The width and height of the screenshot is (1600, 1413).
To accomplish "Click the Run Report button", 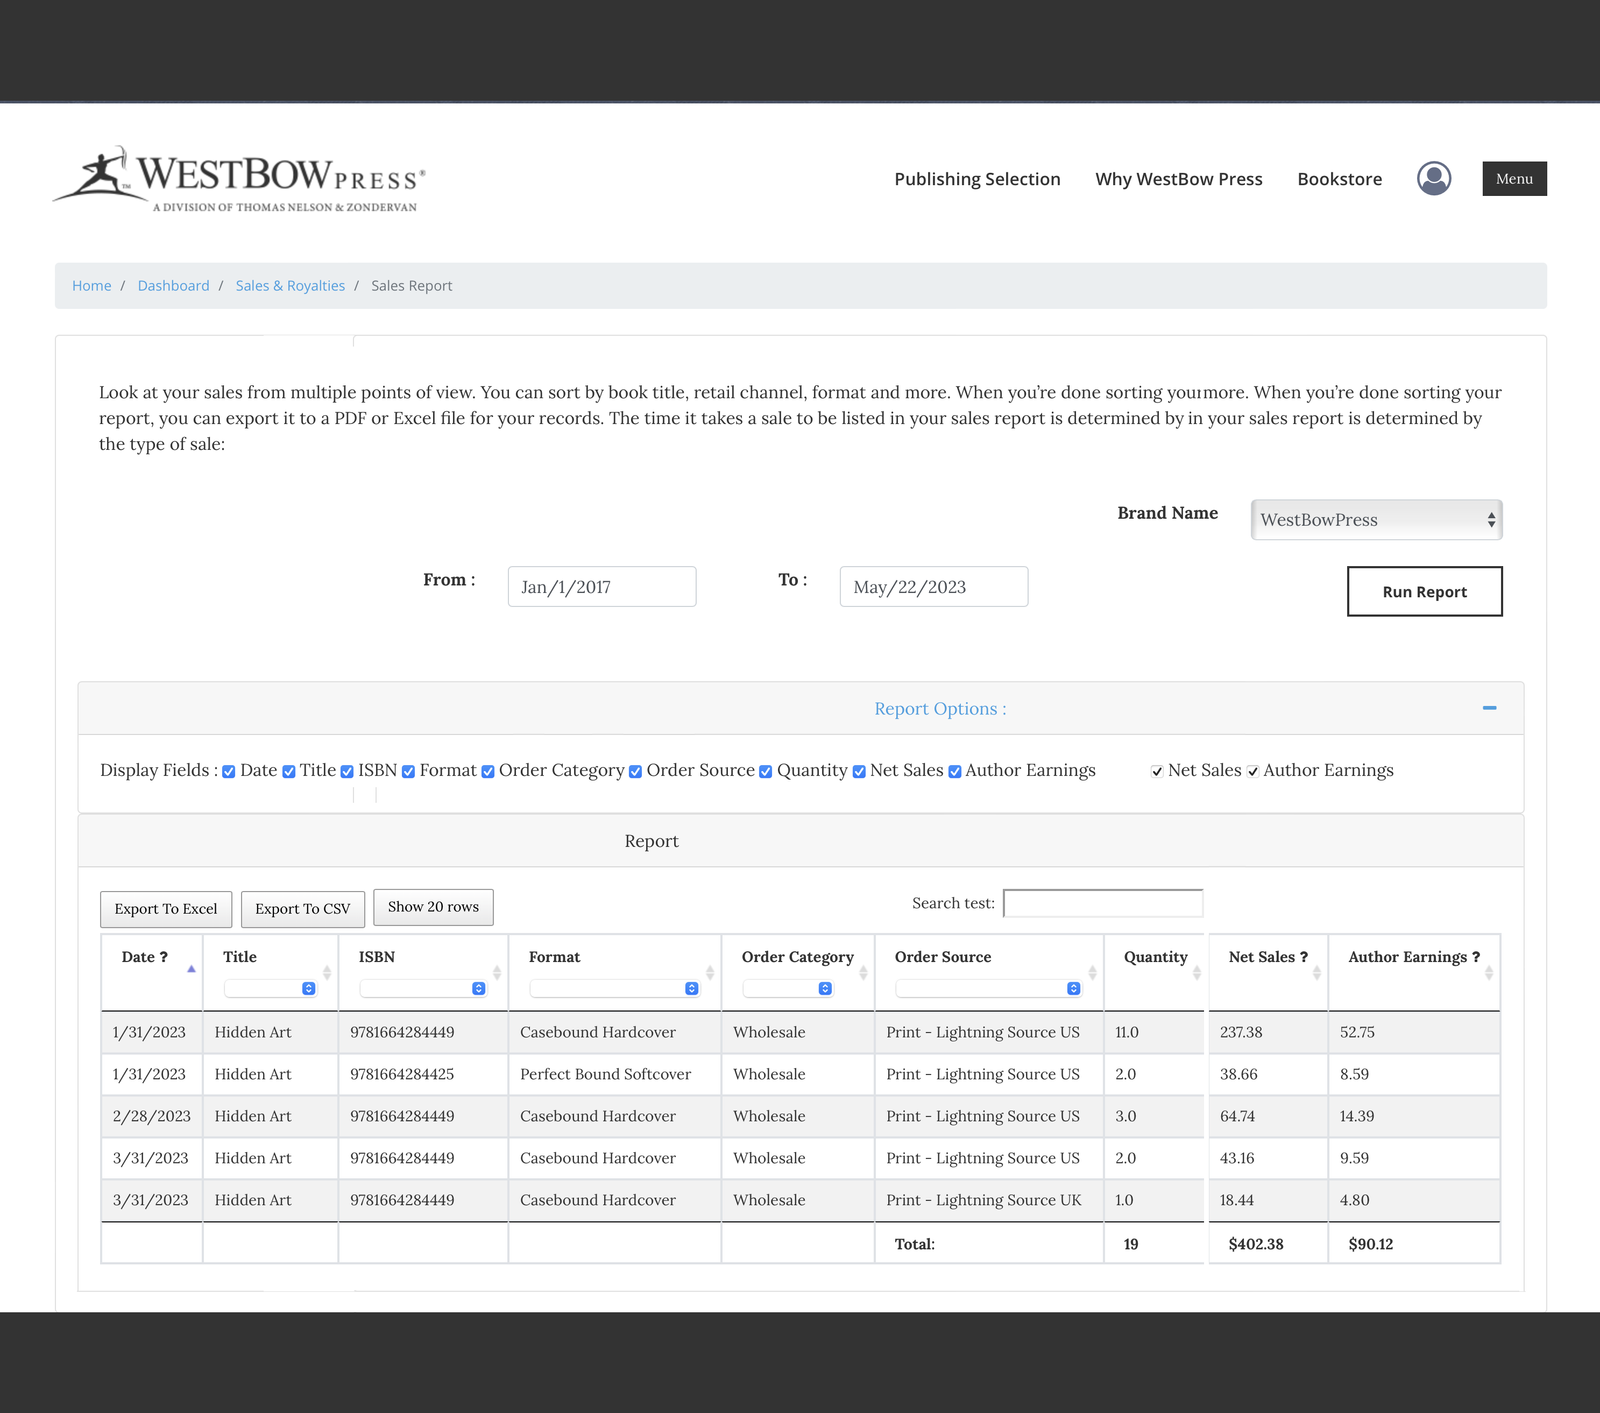I will (1424, 591).
